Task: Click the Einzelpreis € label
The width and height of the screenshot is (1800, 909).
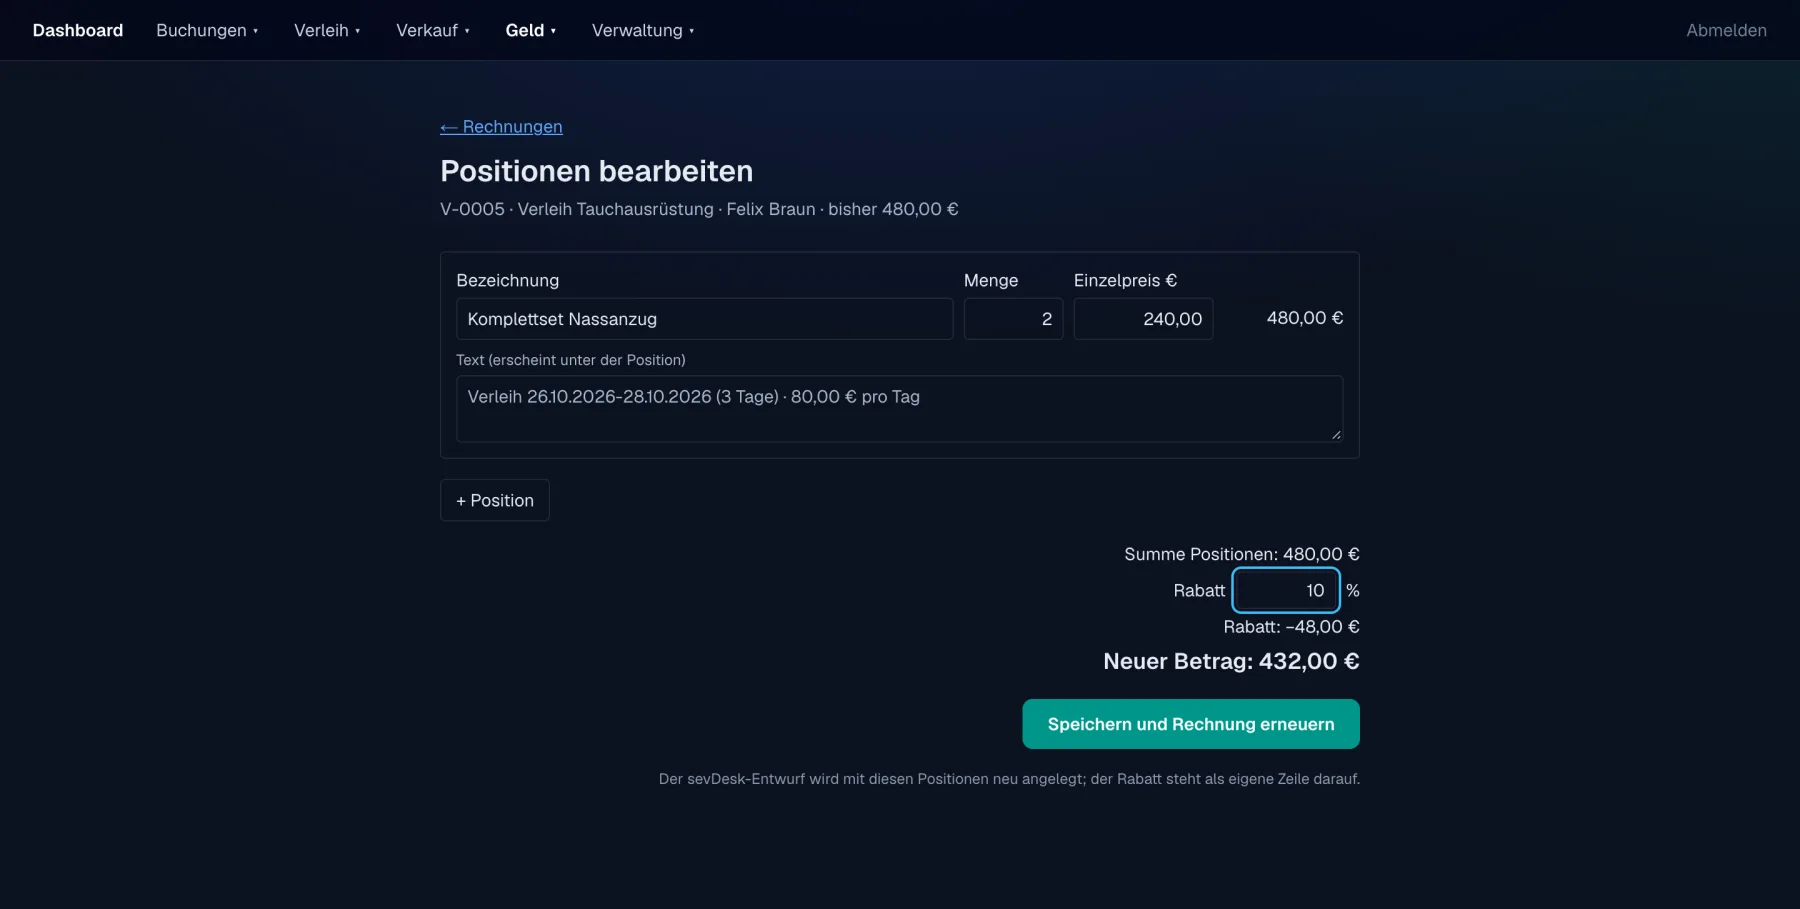Action: (1125, 281)
